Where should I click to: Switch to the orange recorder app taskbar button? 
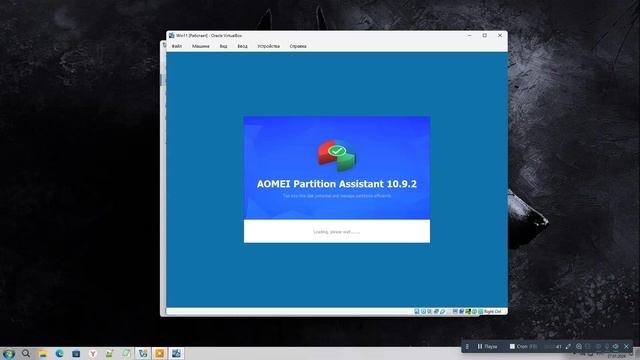(160, 353)
